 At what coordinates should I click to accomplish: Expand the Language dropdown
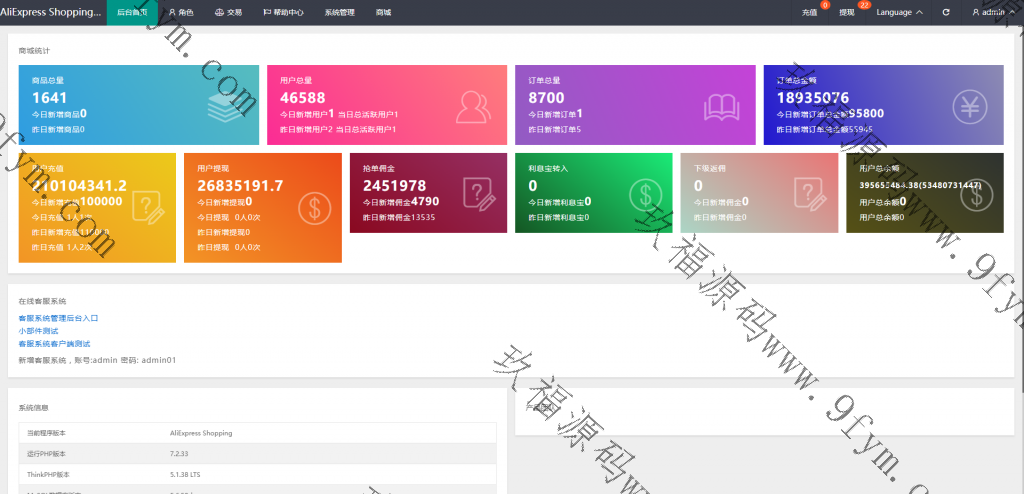click(898, 12)
